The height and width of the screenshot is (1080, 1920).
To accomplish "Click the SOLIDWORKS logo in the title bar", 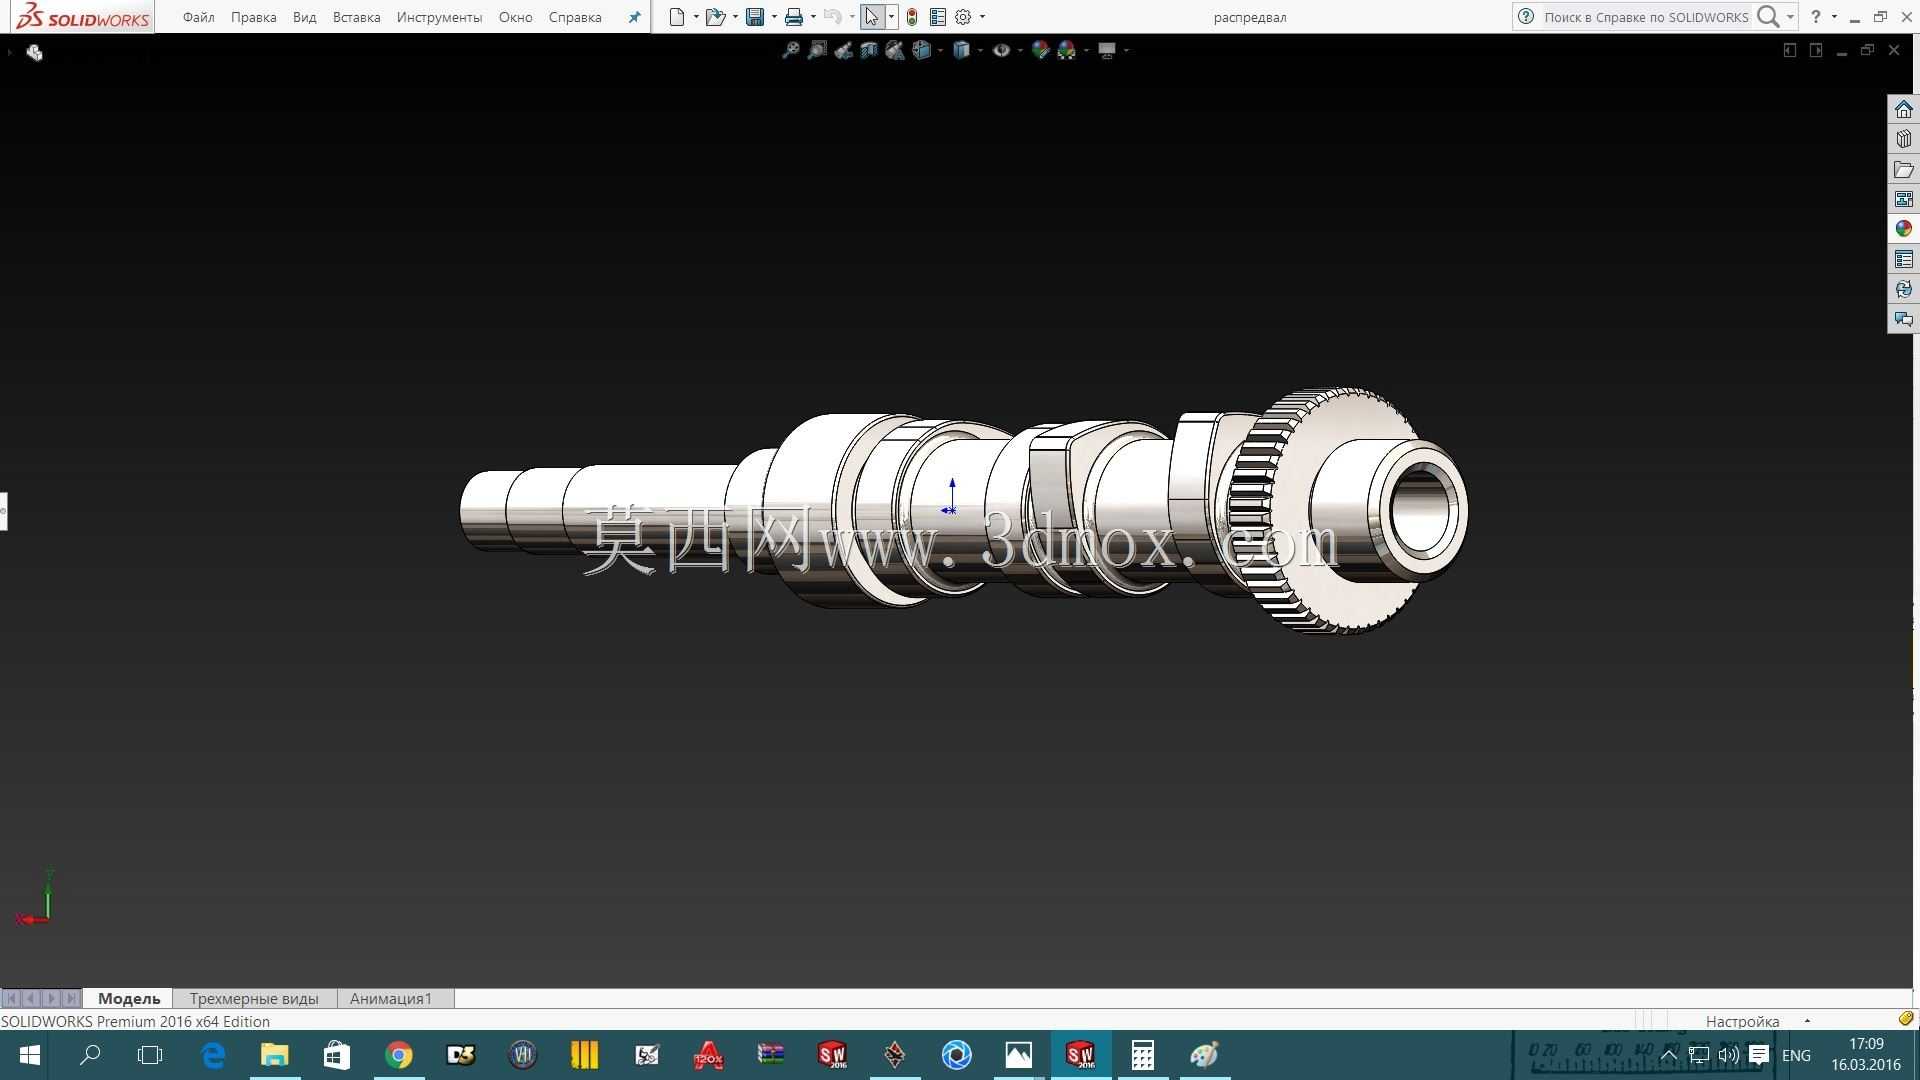I will pyautogui.click(x=83, y=17).
